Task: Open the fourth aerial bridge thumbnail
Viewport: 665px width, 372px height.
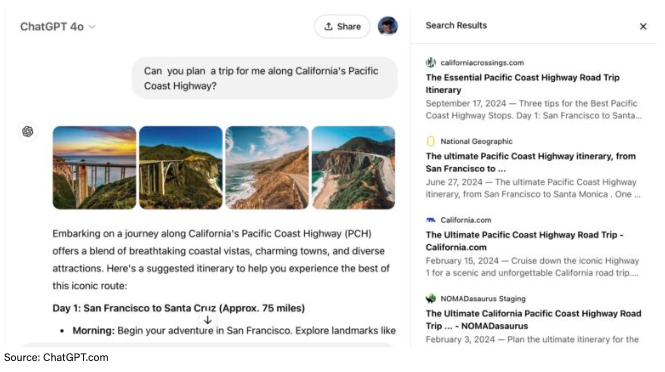Action: click(353, 168)
